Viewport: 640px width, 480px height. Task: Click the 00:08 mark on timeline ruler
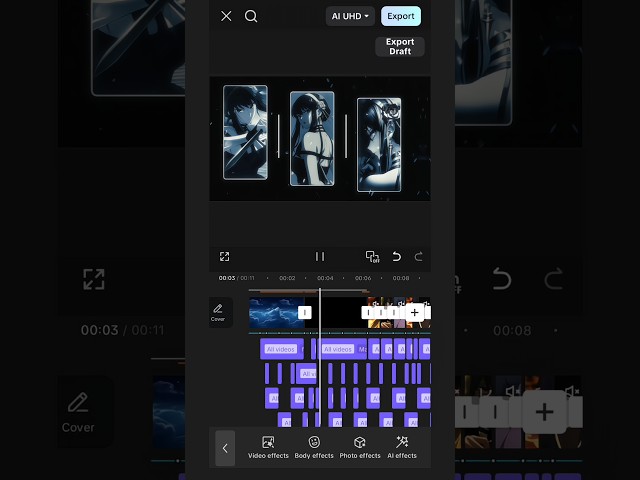click(x=401, y=278)
